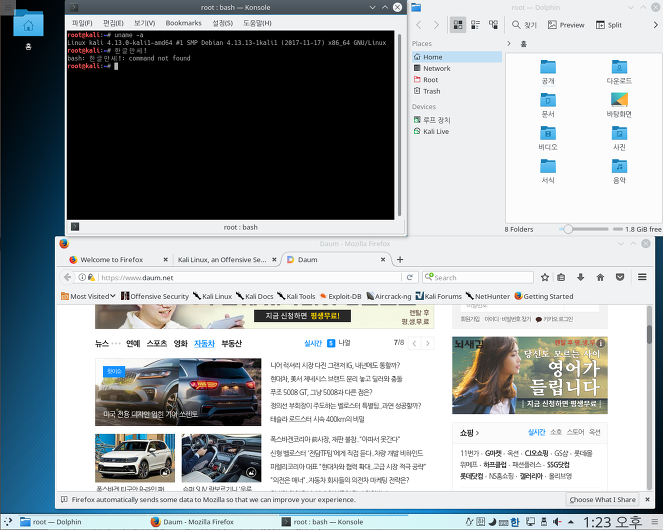Screen dimensions: 663x530
Task: Click previous arrow in Daum news pager
Action: [414, 343]
